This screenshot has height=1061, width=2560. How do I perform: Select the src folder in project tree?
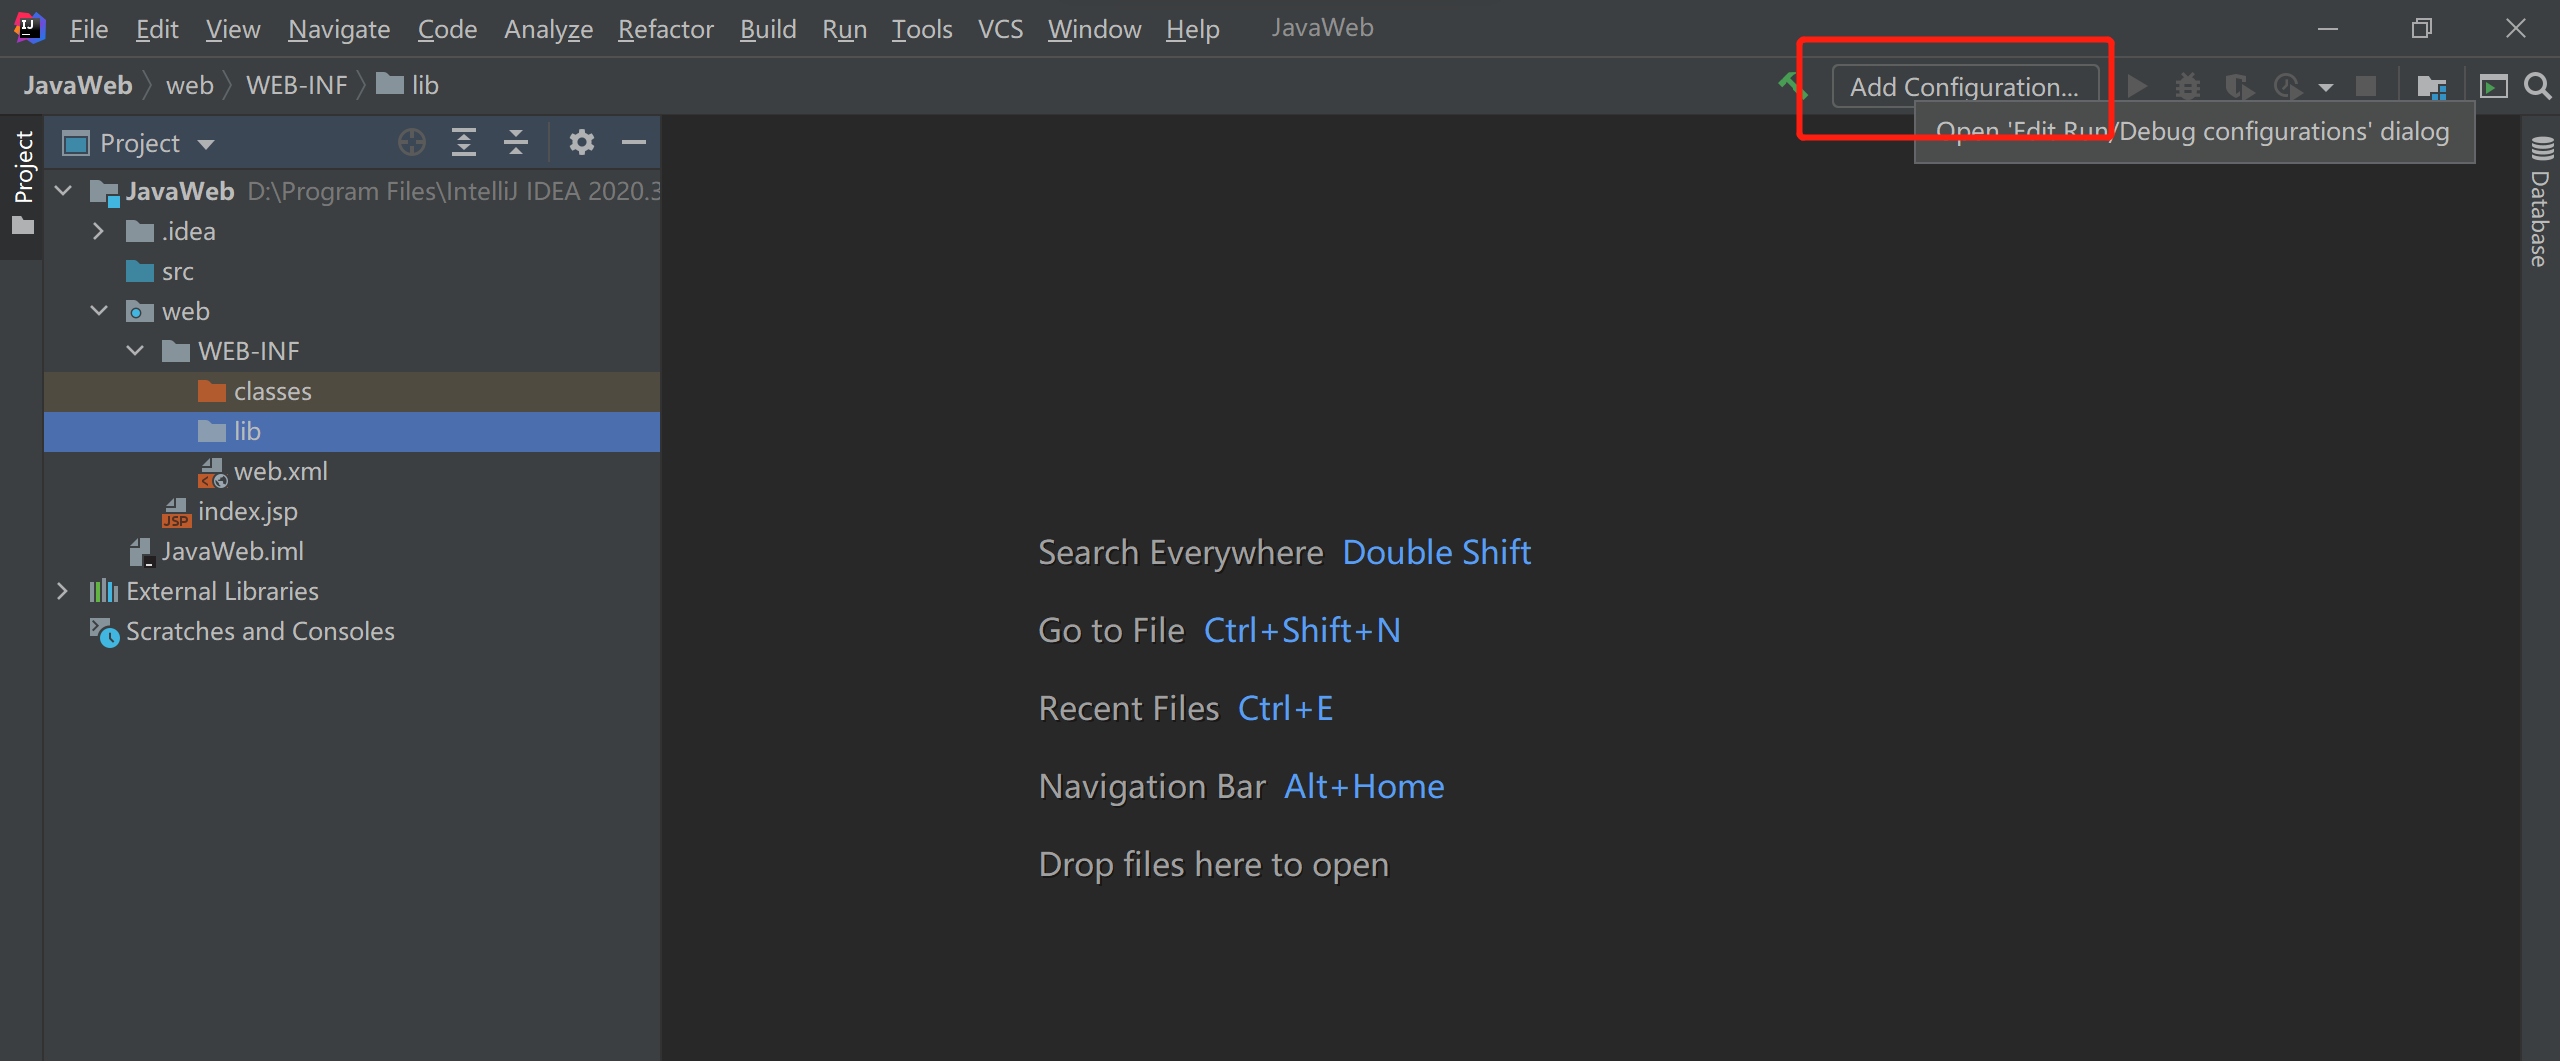click(352, 271)
